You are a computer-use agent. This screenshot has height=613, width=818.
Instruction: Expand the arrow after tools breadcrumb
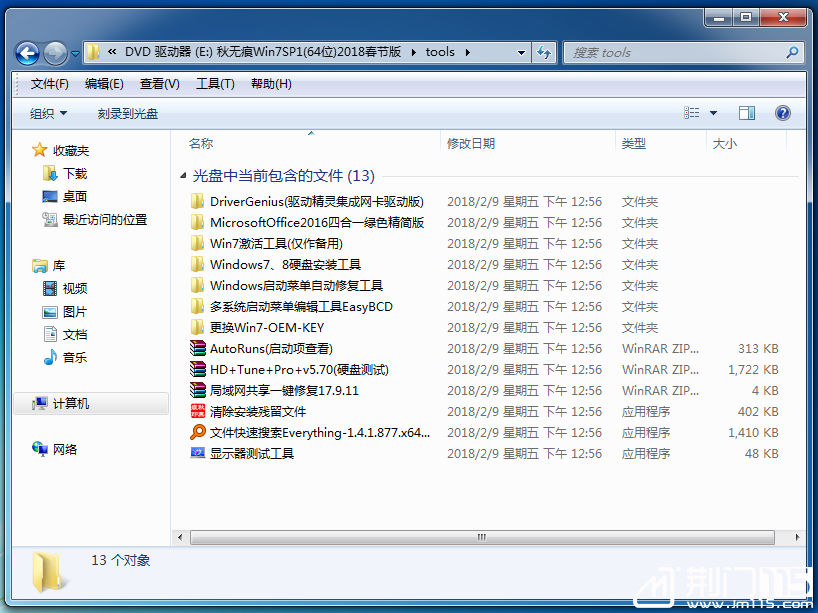point(467,52)
